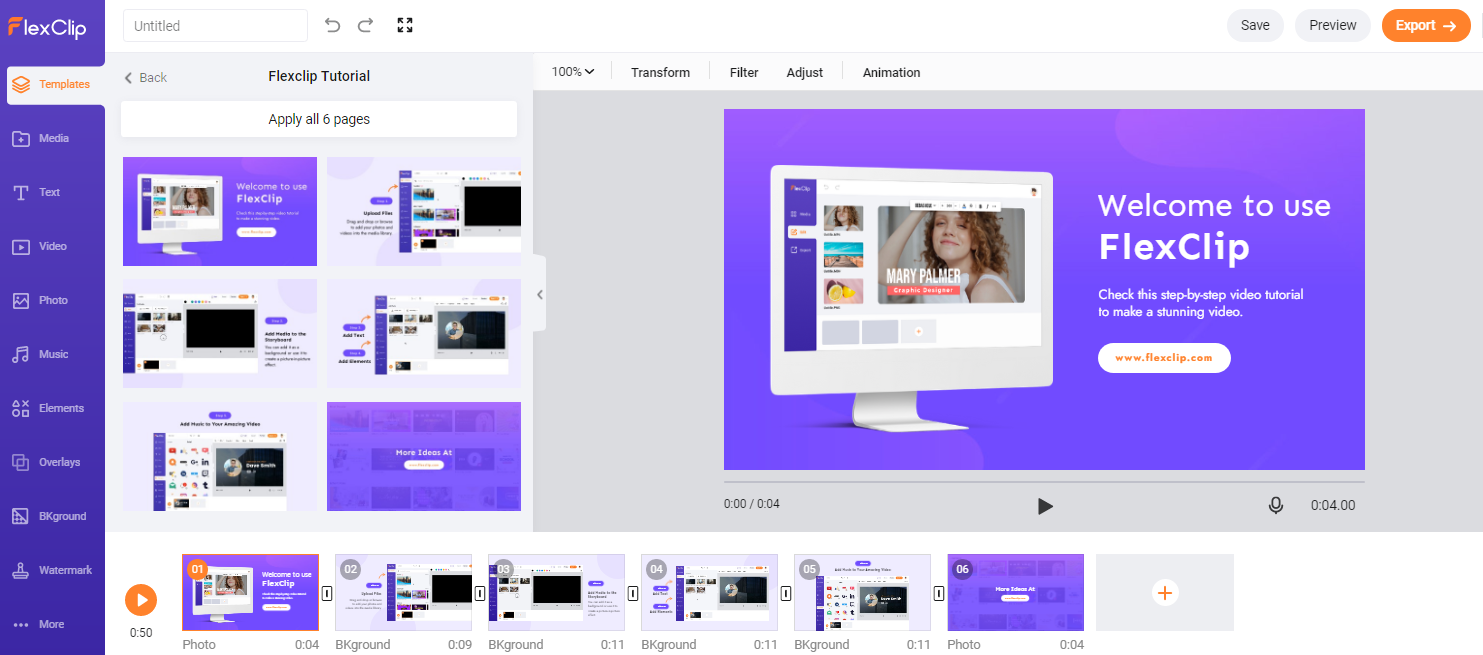Image resolution: width=1483 pixels, height=655 pixels.
Task: Open the Preview
Action: pos(1332,26)
